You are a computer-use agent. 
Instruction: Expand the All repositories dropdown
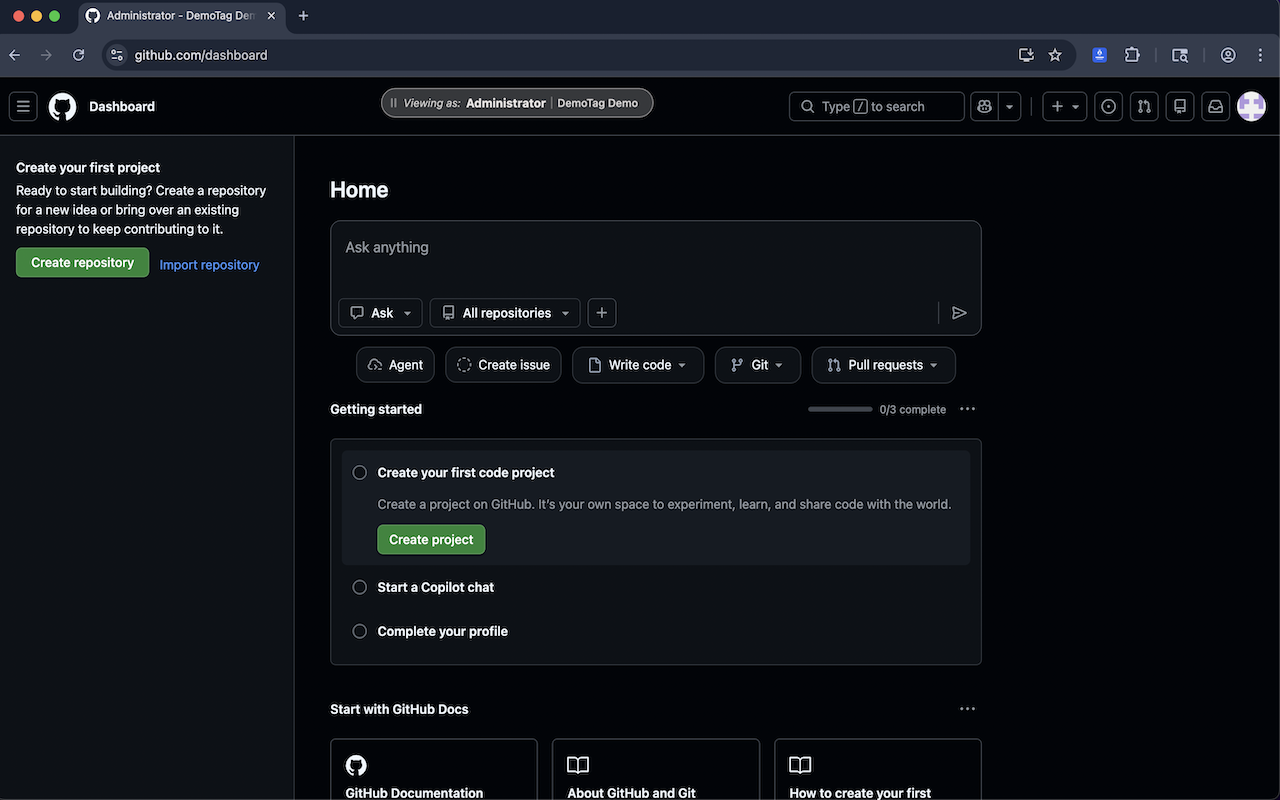click(x=505, y=313)
